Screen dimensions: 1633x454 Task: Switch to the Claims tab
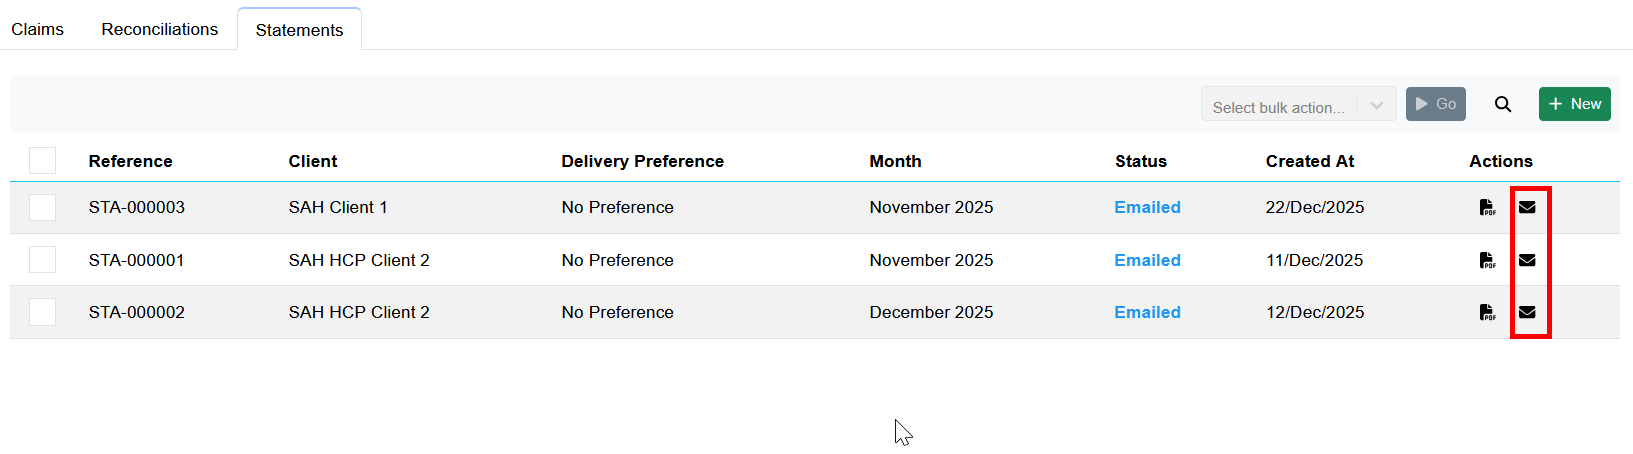pos(37,29)
